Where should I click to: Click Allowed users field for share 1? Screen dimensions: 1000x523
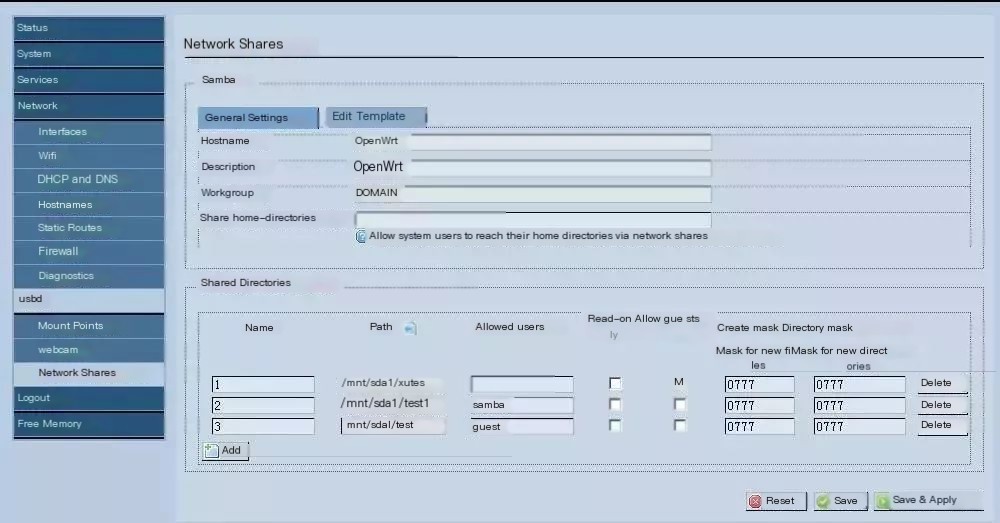click(x=522, y=384)
